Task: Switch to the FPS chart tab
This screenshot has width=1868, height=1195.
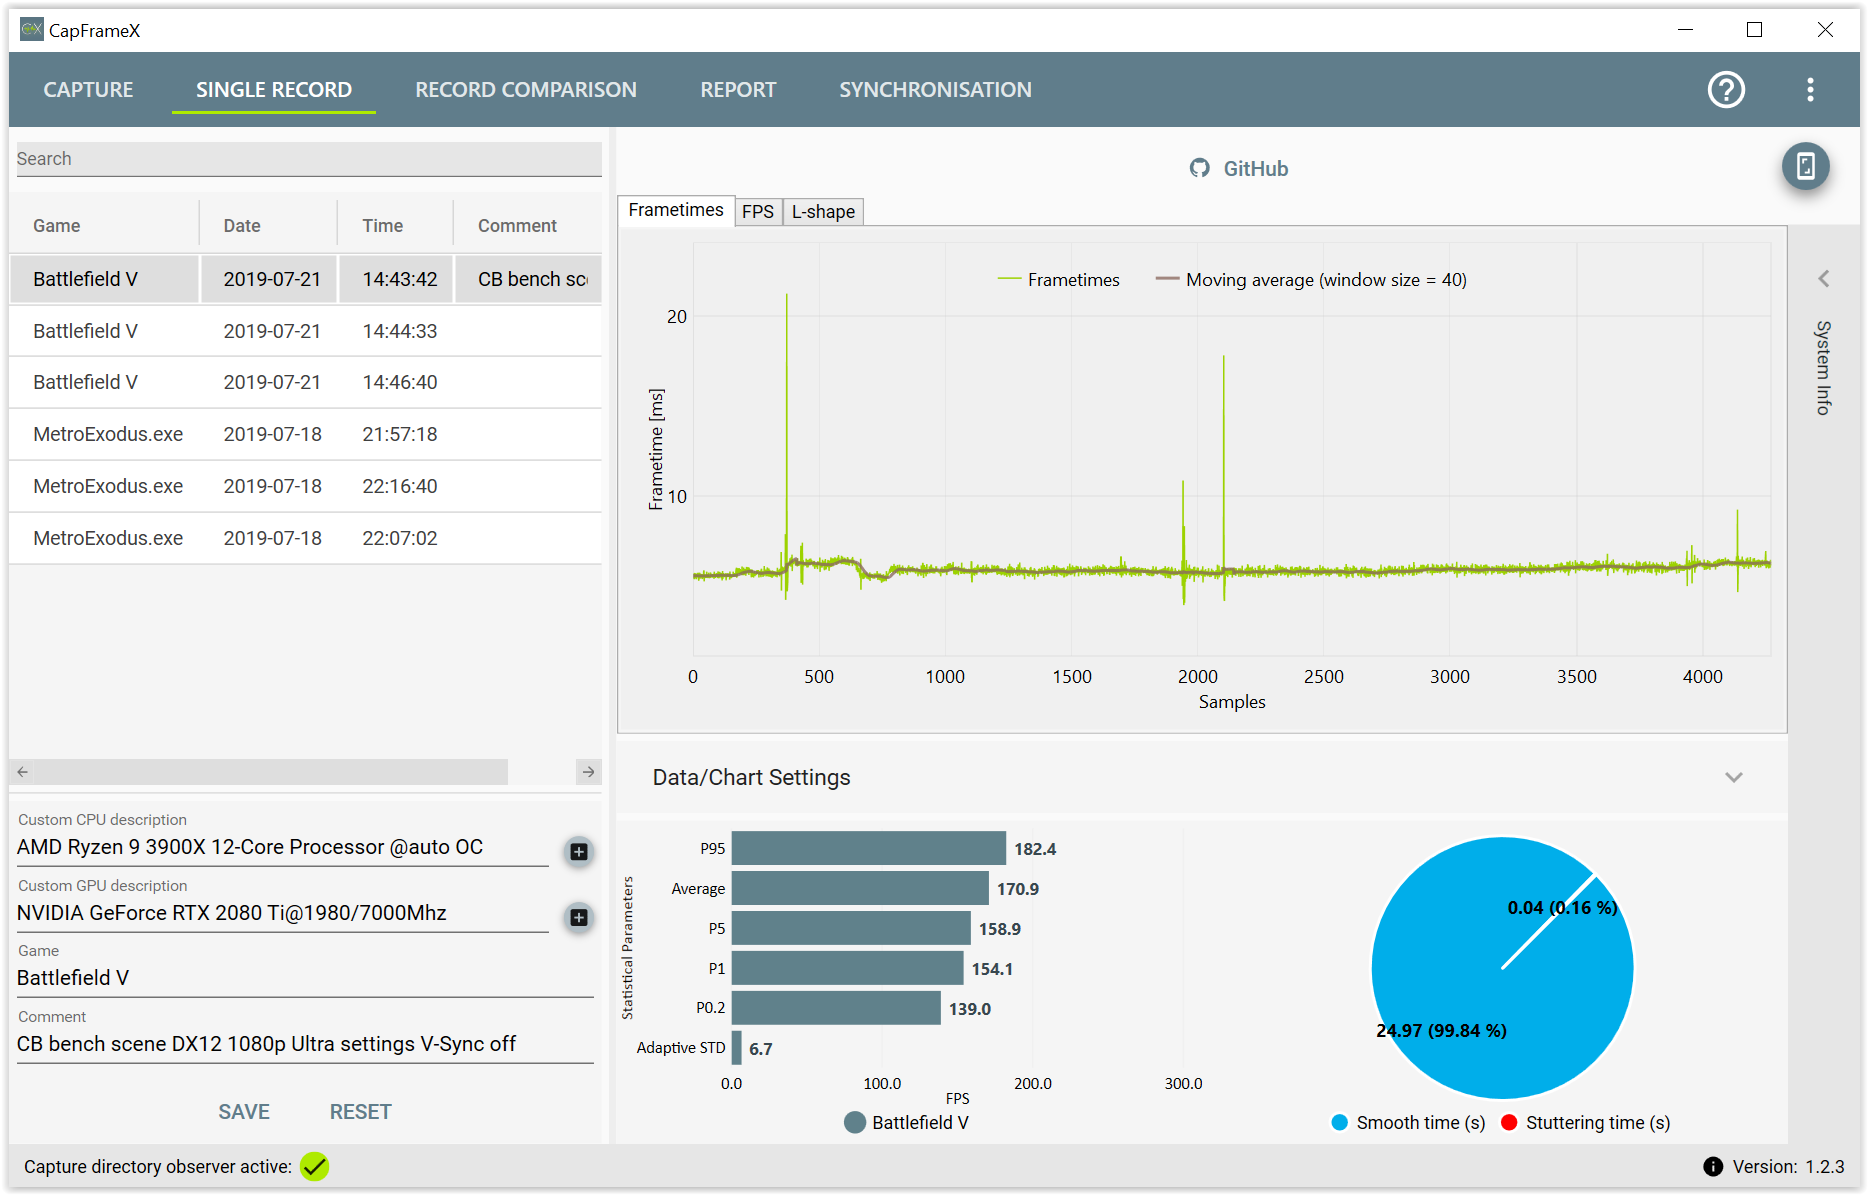Action: pos(758,212)
